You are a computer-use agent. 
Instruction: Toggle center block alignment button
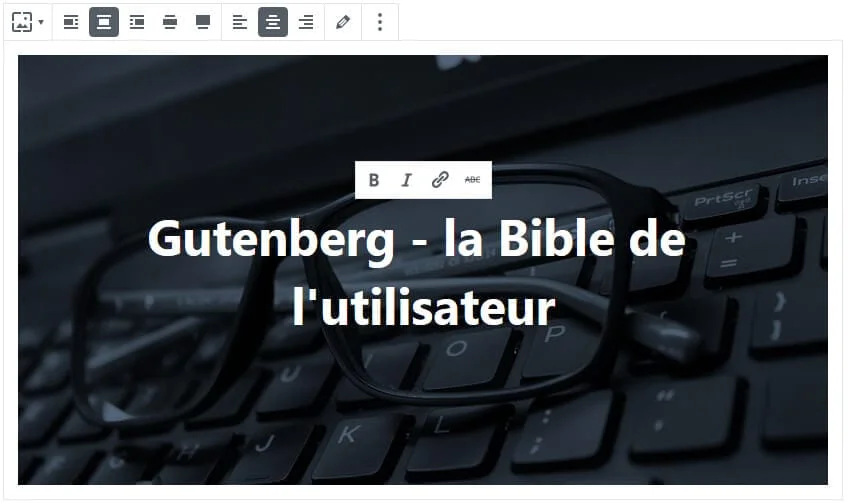tap(104, 22)
